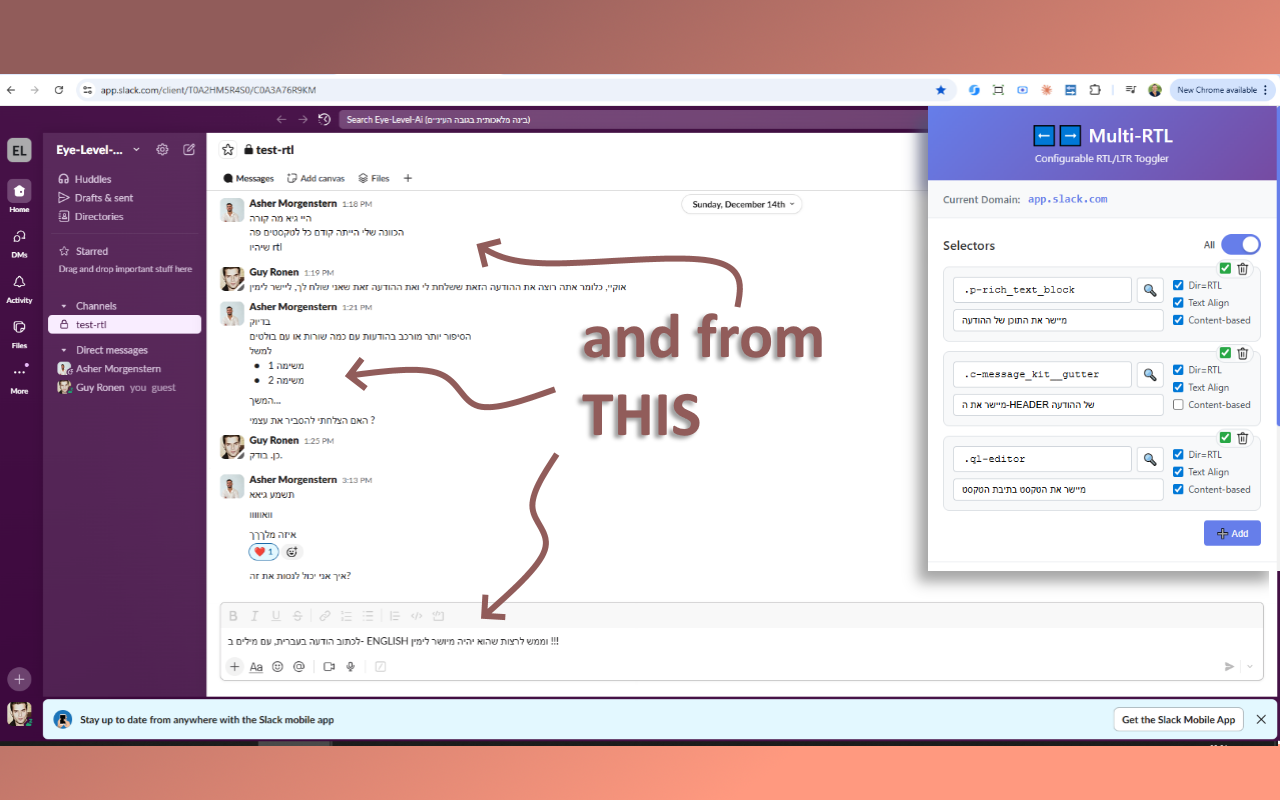
Task: Open emoji picker in composer
Action: (278, 667)
